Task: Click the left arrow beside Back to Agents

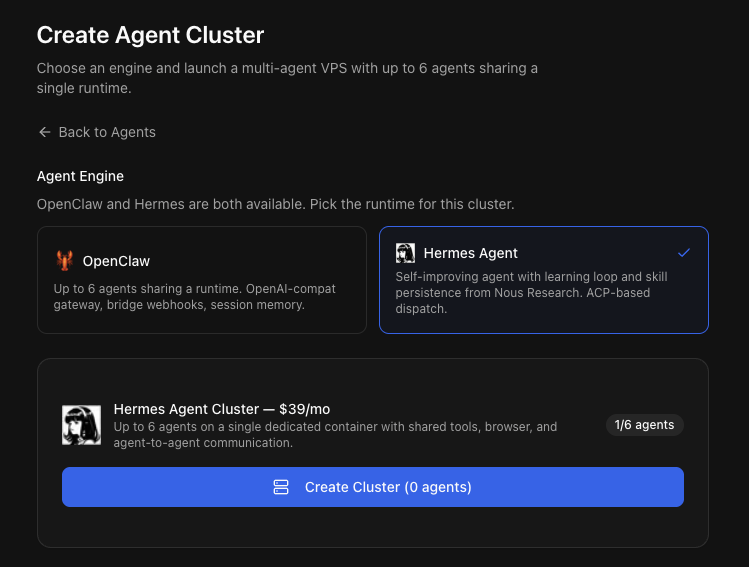Action: click(44, 132)
